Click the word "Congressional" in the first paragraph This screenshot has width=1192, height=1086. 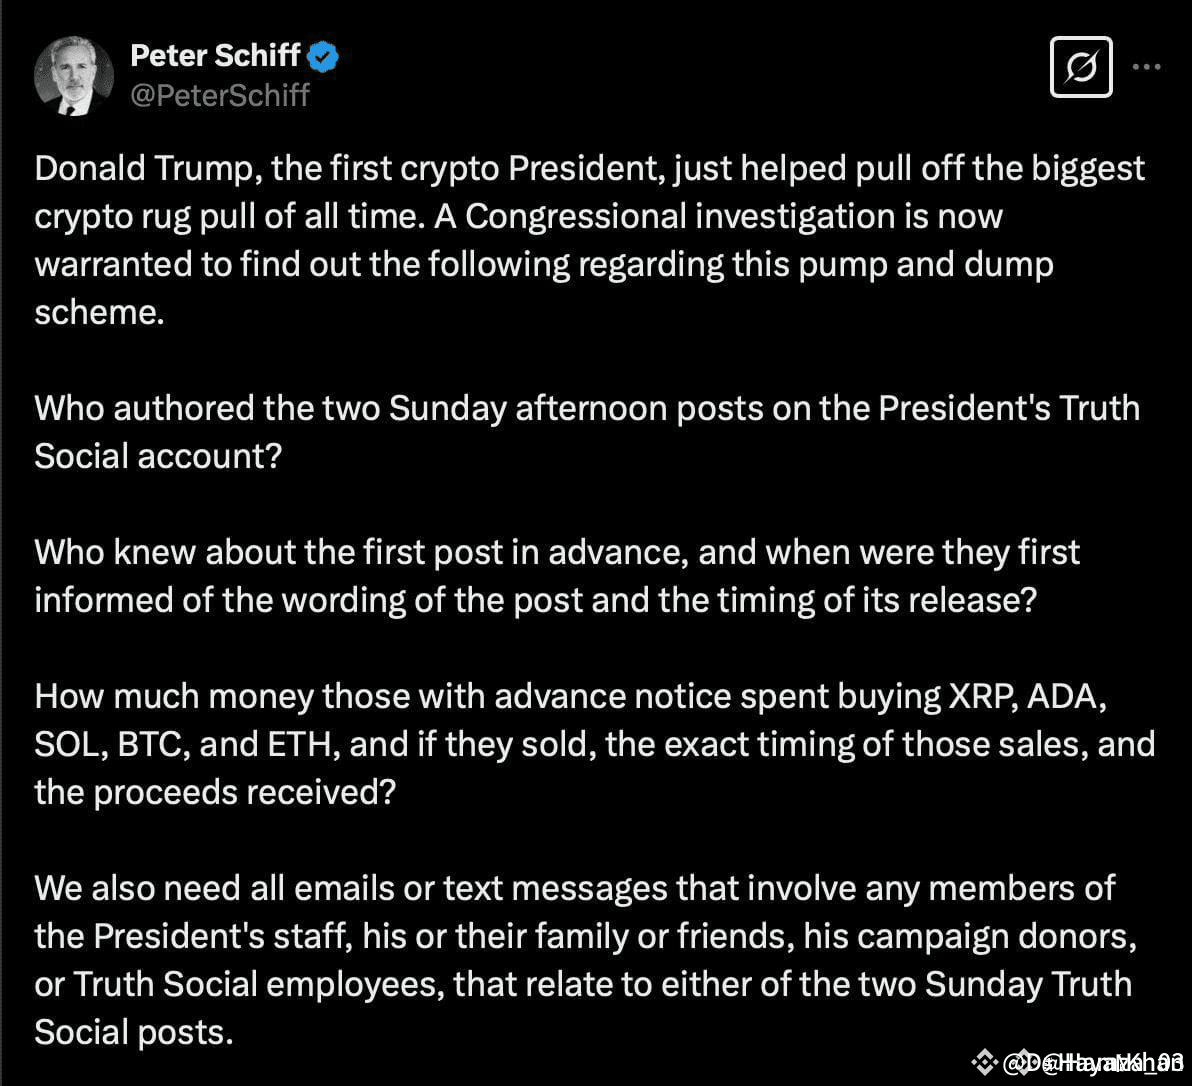tap(575, 217)
